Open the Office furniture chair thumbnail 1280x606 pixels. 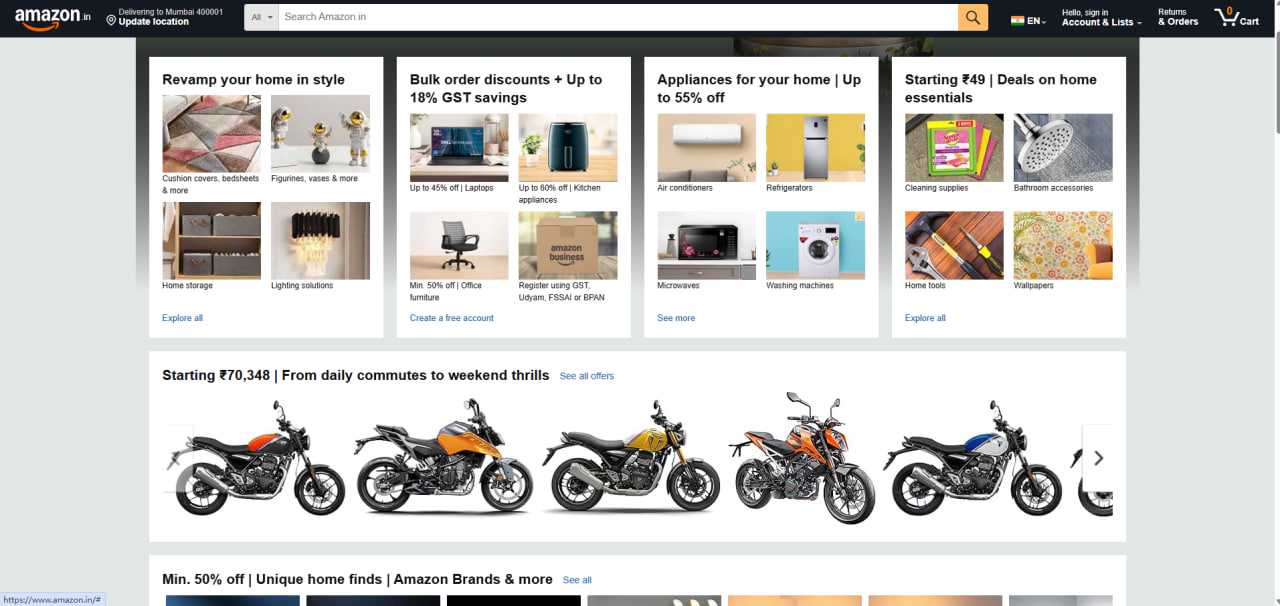[459, 245]
